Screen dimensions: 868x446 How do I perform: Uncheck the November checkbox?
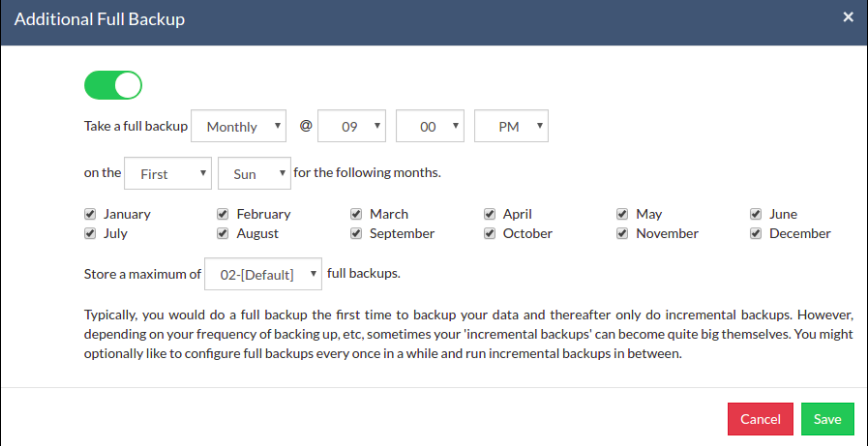click(x=622, y=234)
